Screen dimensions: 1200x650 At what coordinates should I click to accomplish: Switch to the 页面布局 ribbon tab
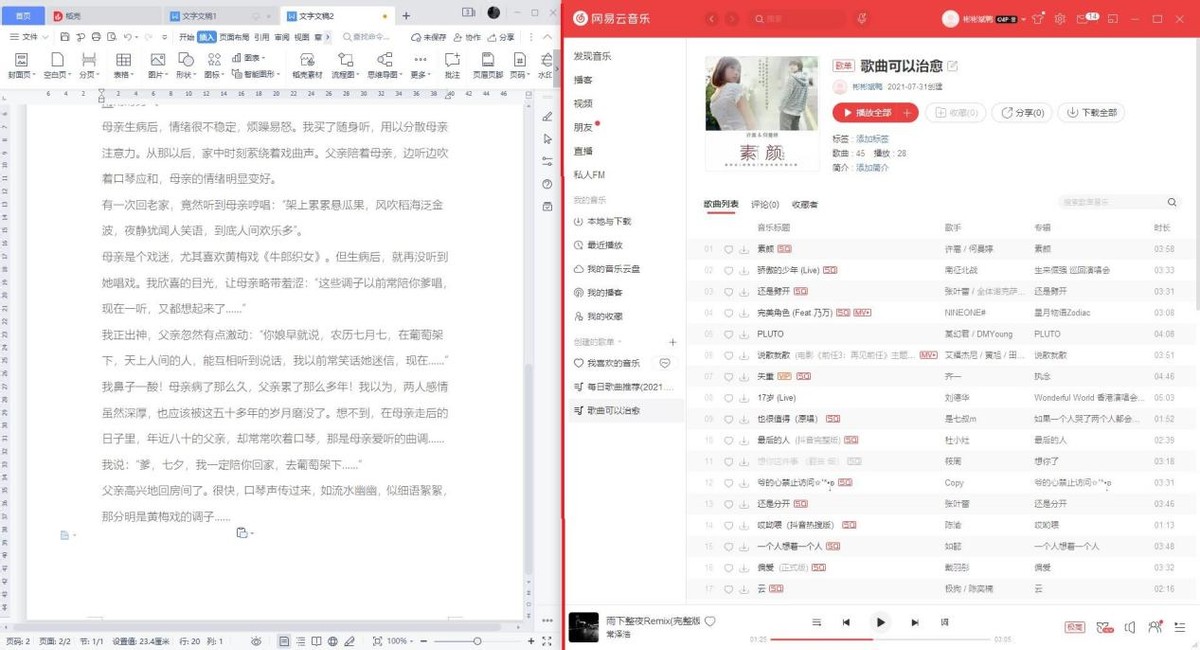point(234,37)
